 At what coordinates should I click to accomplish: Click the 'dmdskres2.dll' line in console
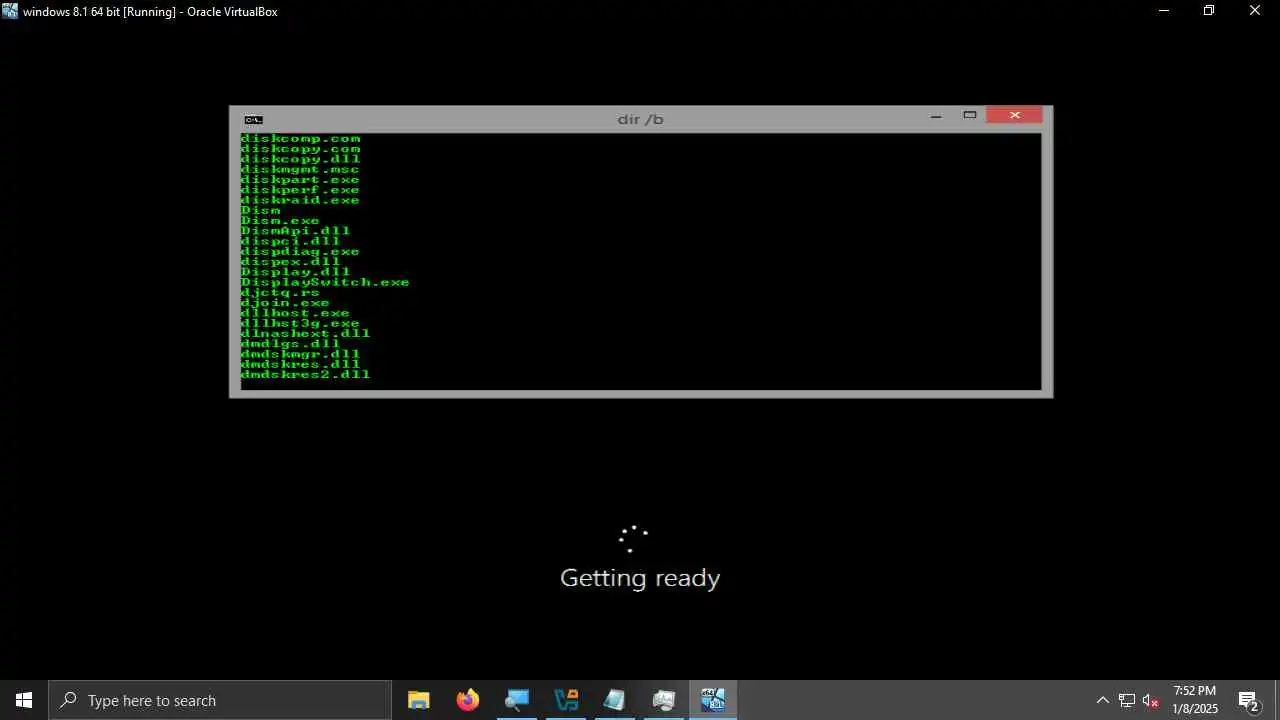pyautogui.click(x=305, y=374)
